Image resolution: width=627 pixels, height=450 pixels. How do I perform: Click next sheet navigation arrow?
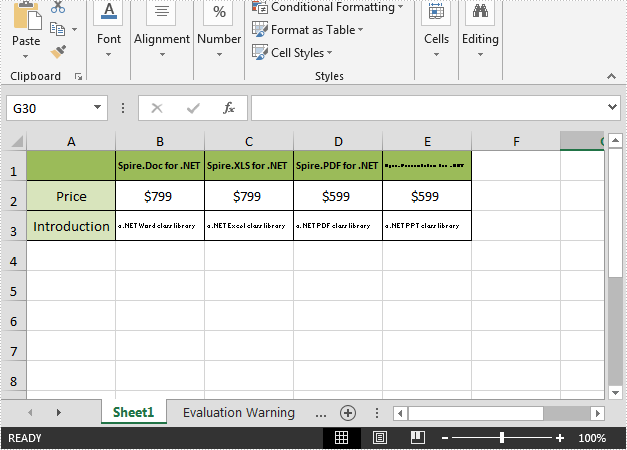58,412
